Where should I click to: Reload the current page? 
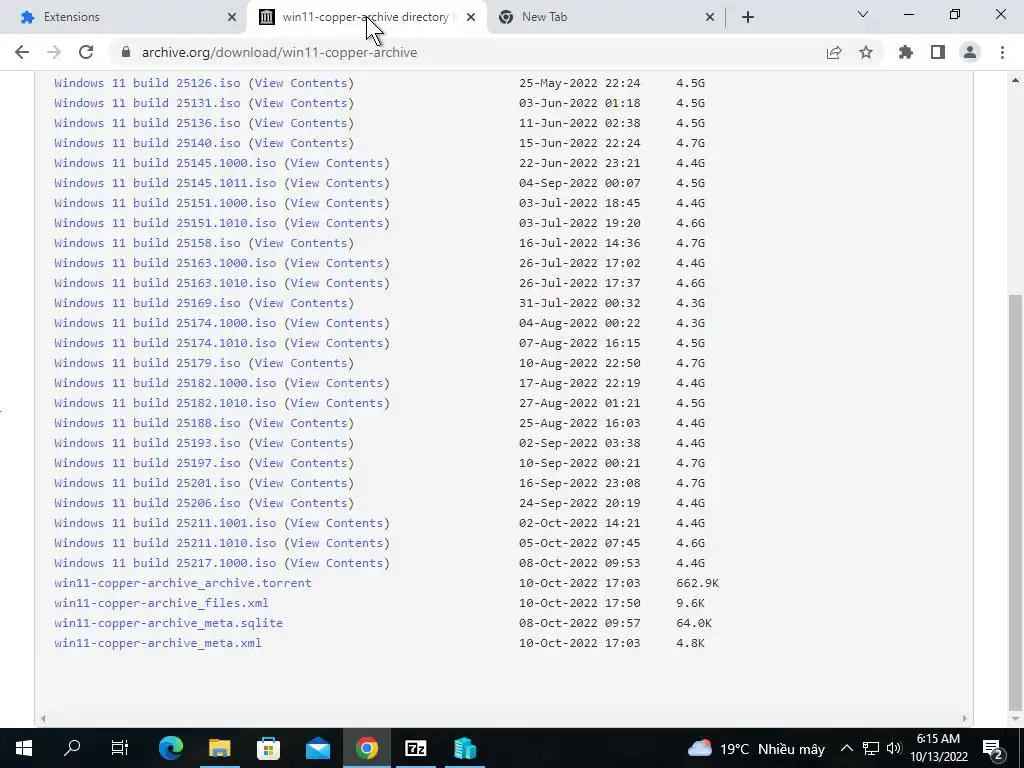click(86, 52)
